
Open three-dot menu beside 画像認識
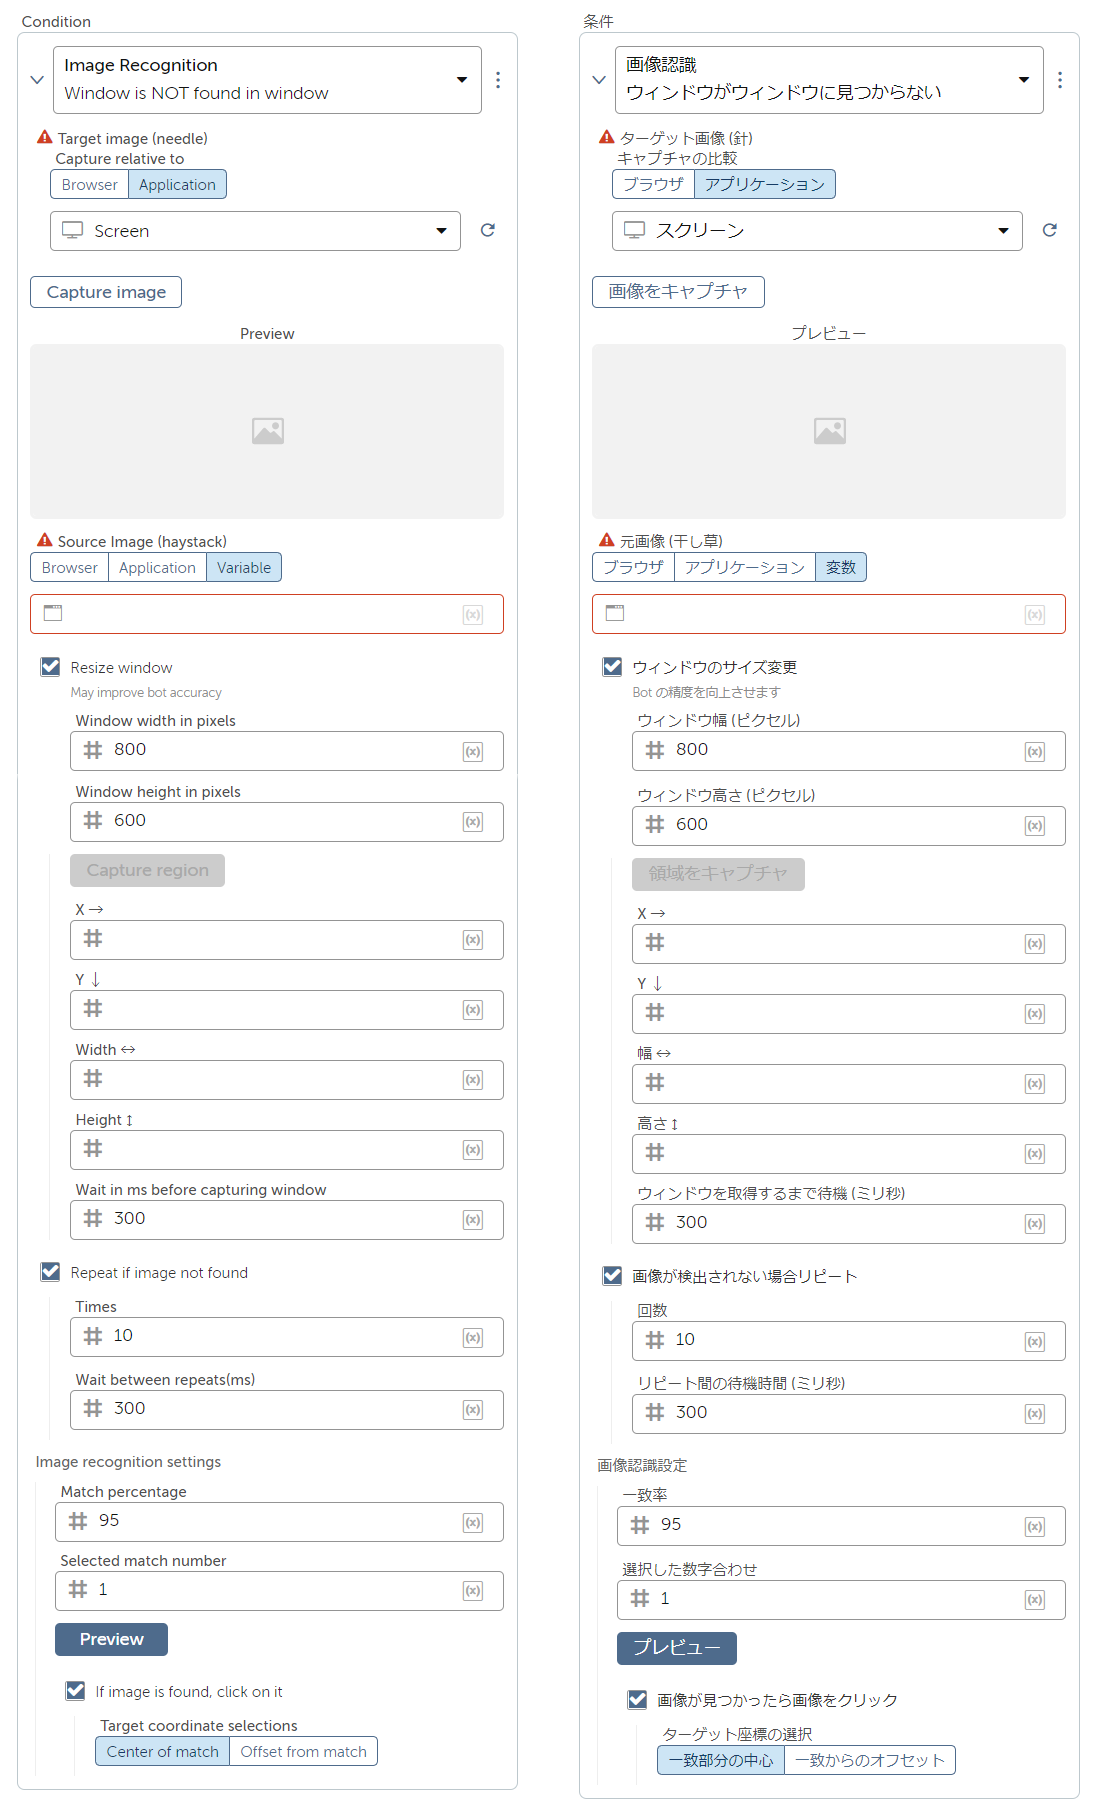point(1060,79)
